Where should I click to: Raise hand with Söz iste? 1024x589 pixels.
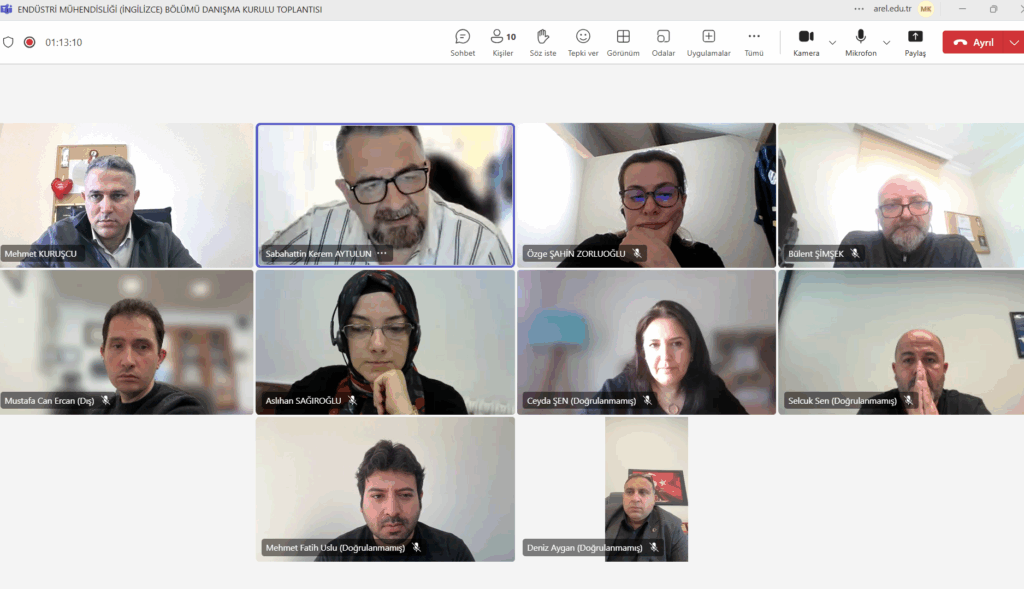click(x=543, y=42)
